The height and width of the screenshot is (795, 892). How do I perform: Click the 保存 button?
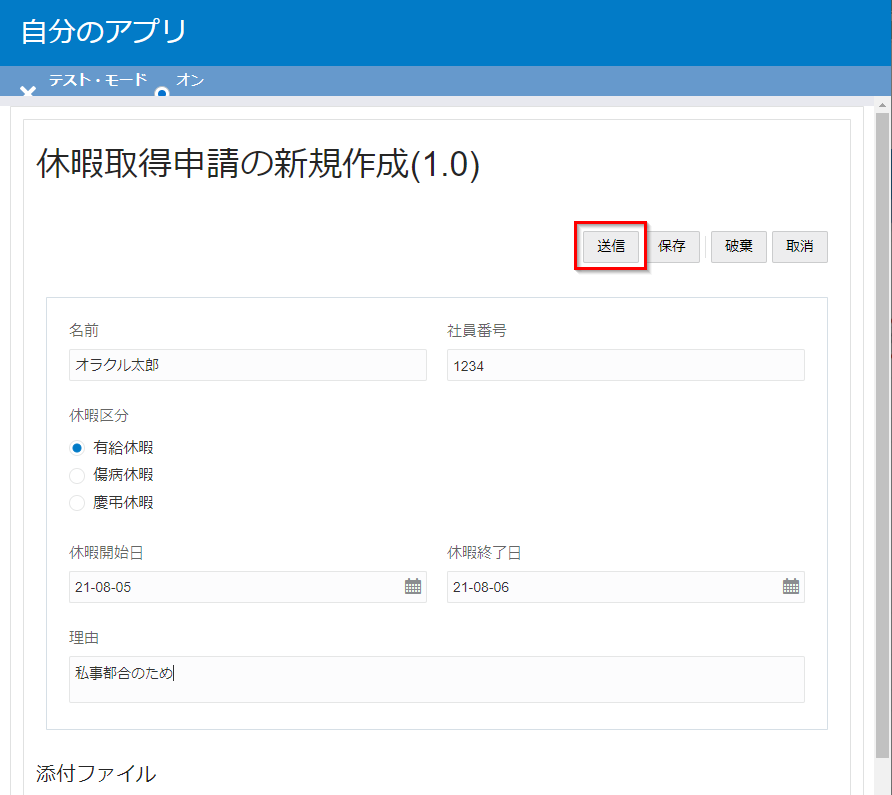click(672, 246)
